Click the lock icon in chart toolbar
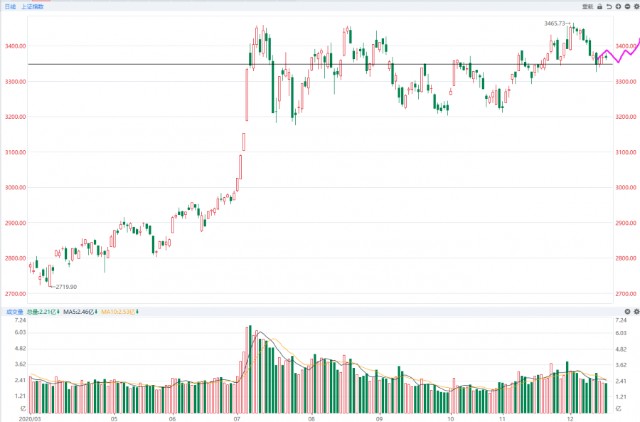The width and height of the screenshot is (640, 422). pyautogui.click(x=599, y=6)
